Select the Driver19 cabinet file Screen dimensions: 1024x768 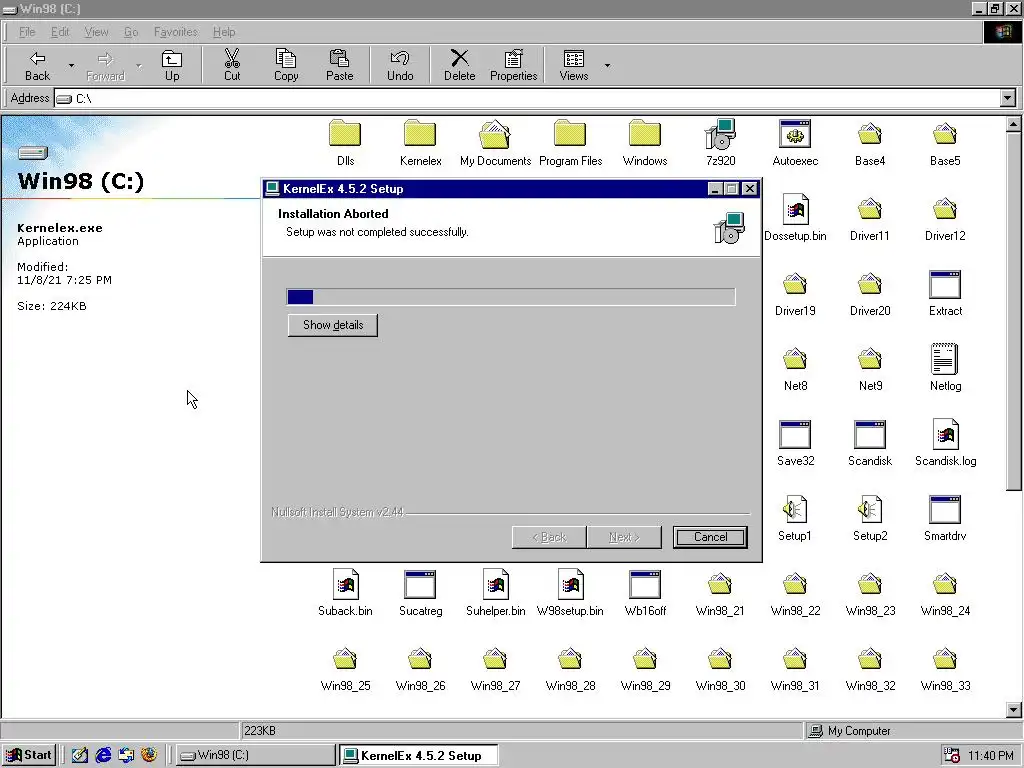click(795, 293)
